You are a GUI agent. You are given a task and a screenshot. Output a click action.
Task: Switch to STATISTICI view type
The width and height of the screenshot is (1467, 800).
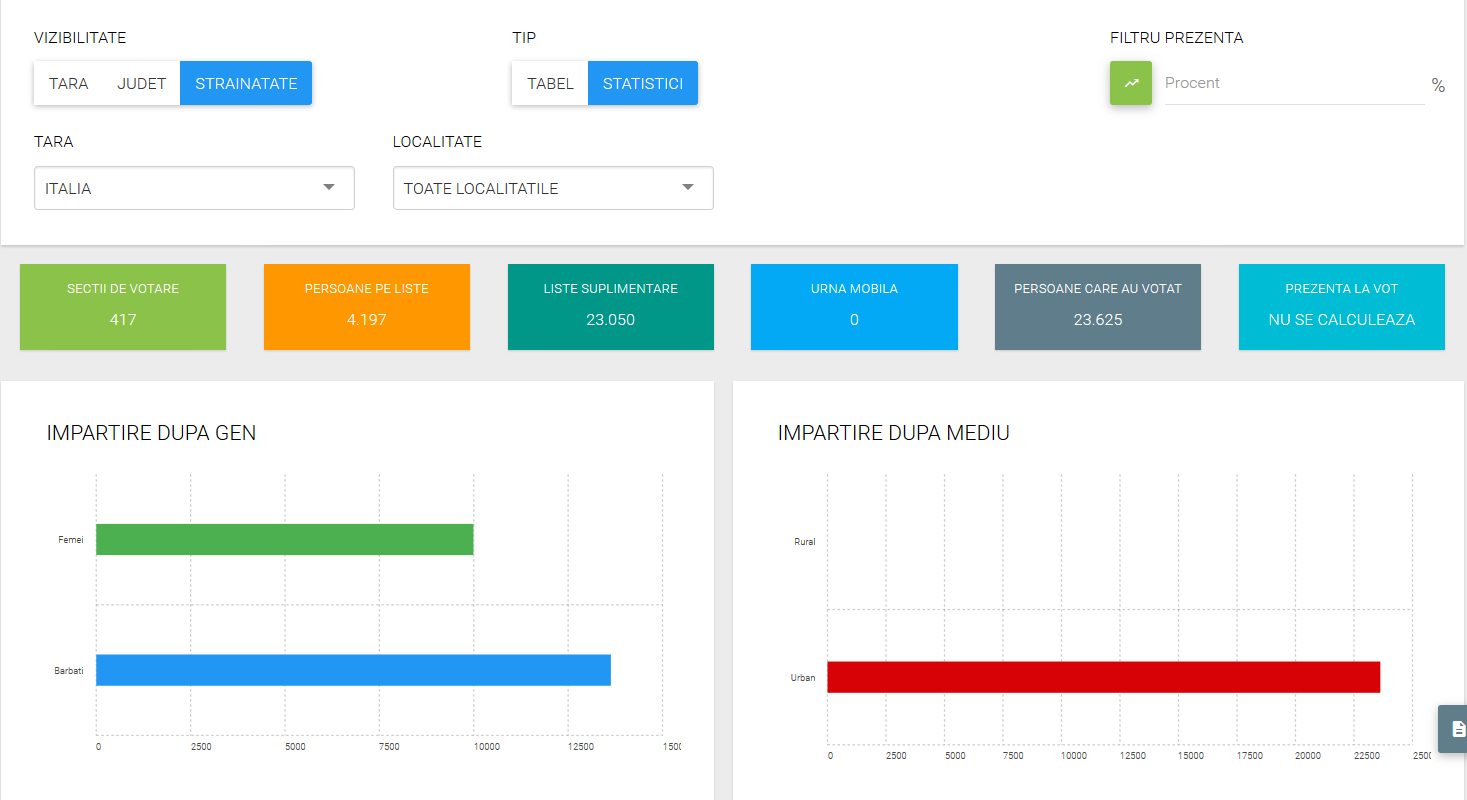(642, 83)
